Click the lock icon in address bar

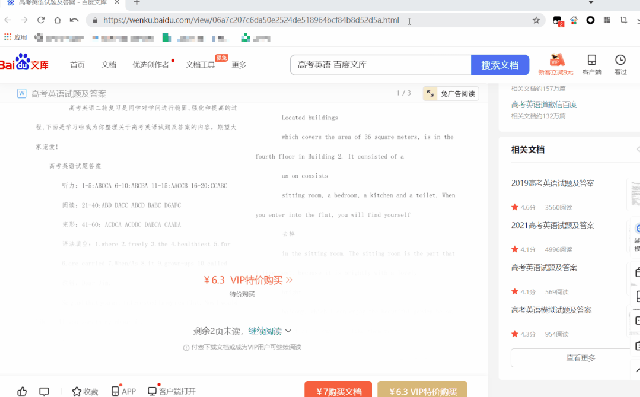(95, 20)
